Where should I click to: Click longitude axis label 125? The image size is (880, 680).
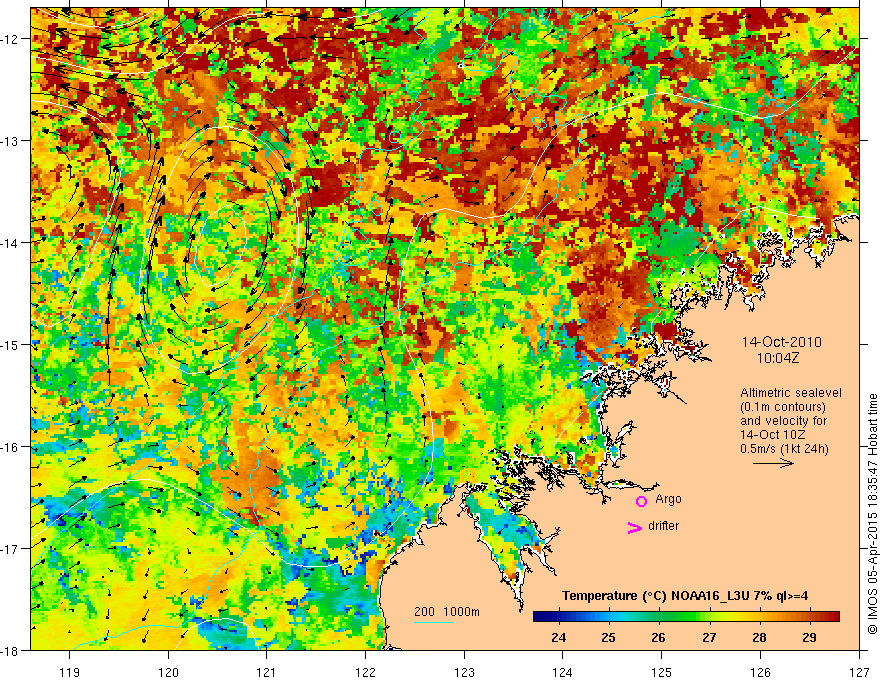tap(662, 672)
